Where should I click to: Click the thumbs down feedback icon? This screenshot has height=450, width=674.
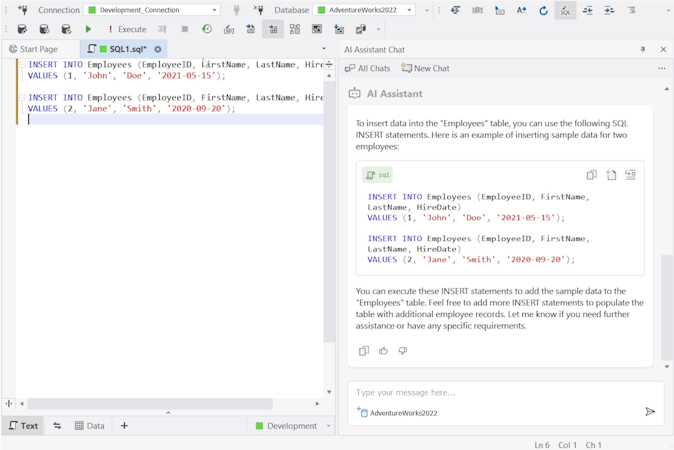[x=403, y=351]
